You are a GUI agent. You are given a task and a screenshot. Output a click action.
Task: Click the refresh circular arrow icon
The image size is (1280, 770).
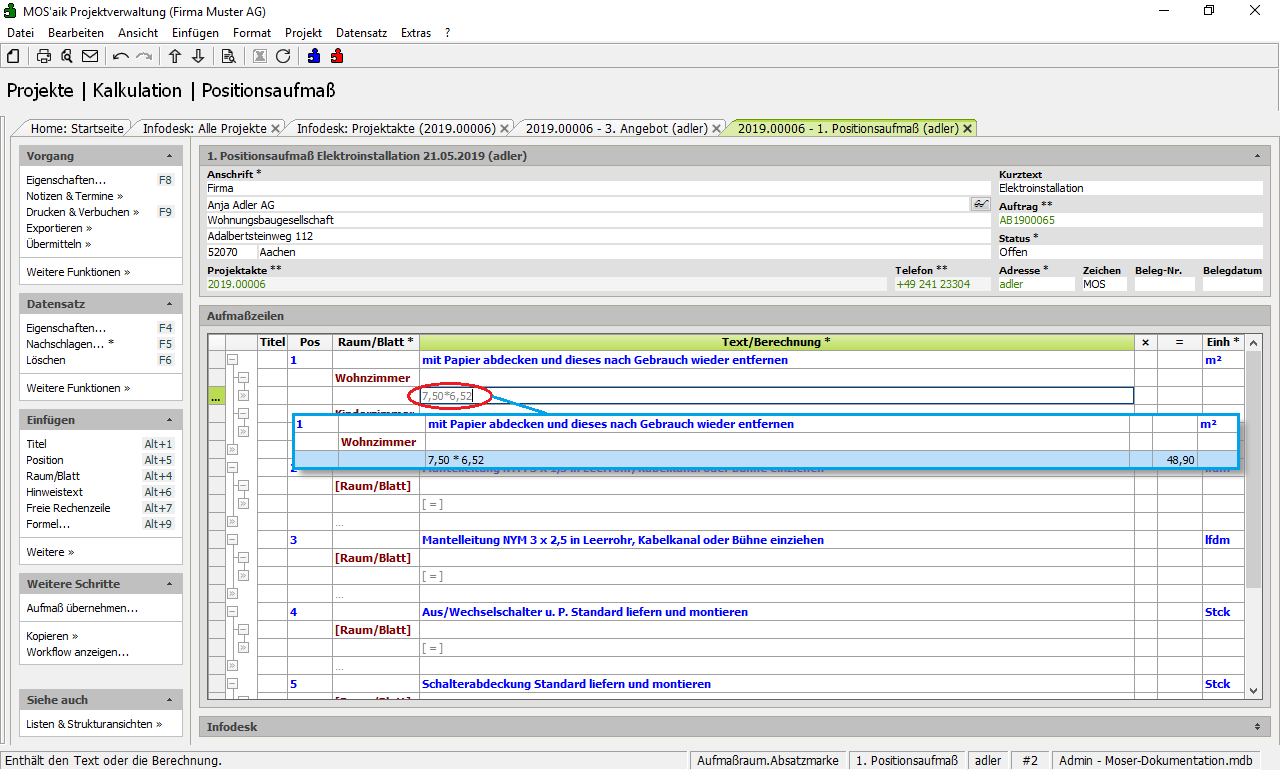[283, 56]
